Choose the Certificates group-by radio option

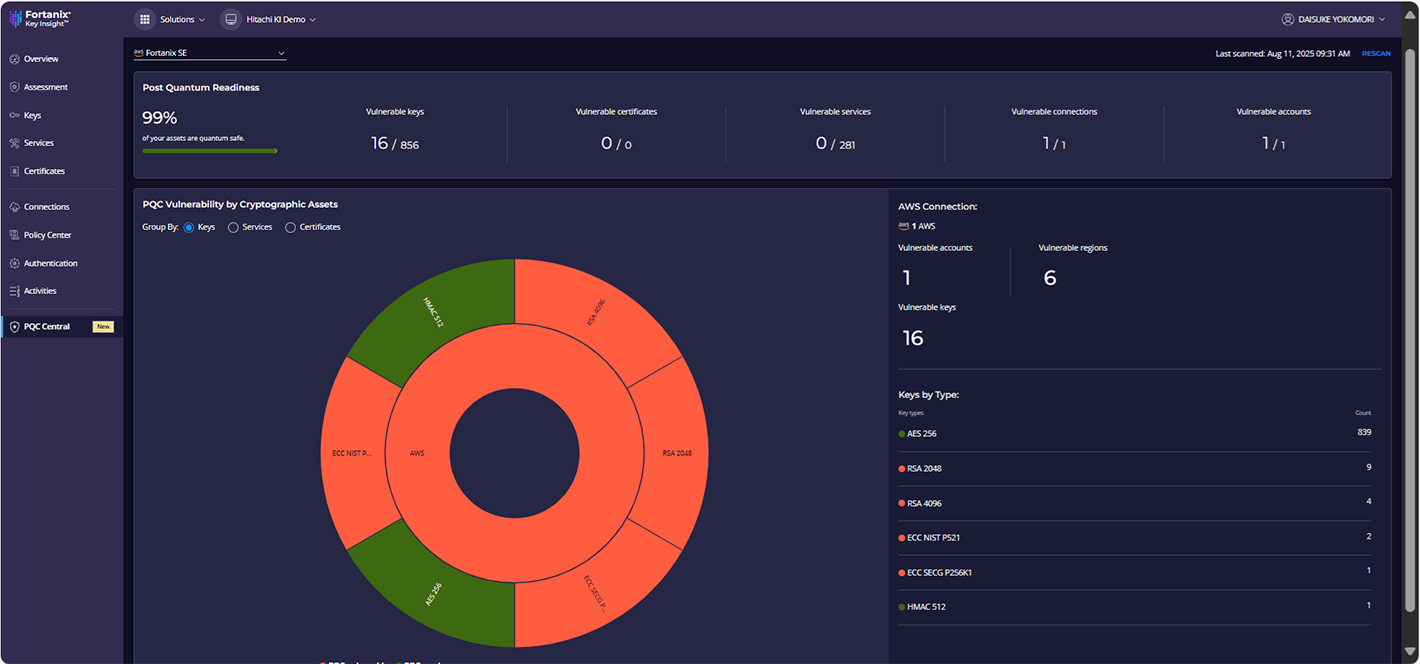[291, 227]
